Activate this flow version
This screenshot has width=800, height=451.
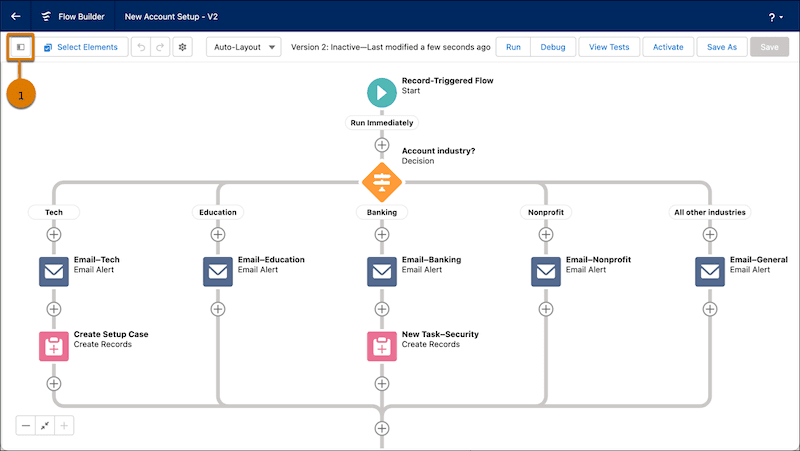click(668, 47)
